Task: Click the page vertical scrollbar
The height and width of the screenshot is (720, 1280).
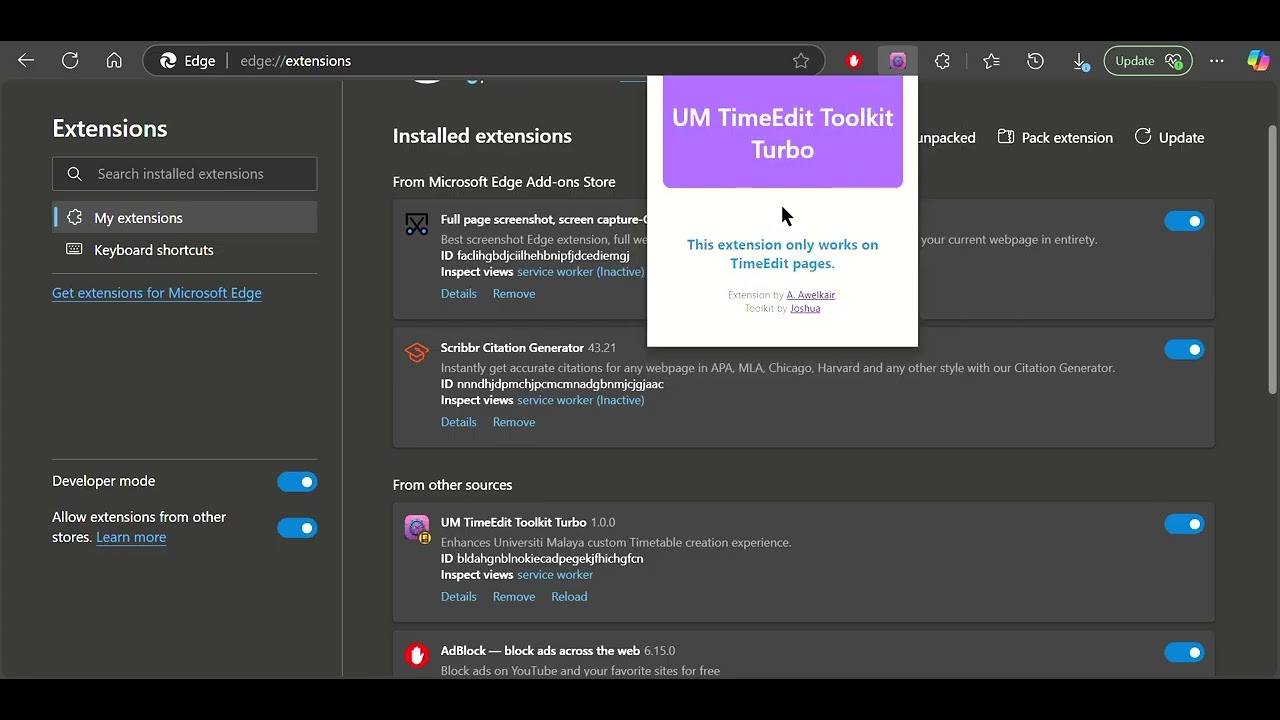Action: coord(1272,260)
